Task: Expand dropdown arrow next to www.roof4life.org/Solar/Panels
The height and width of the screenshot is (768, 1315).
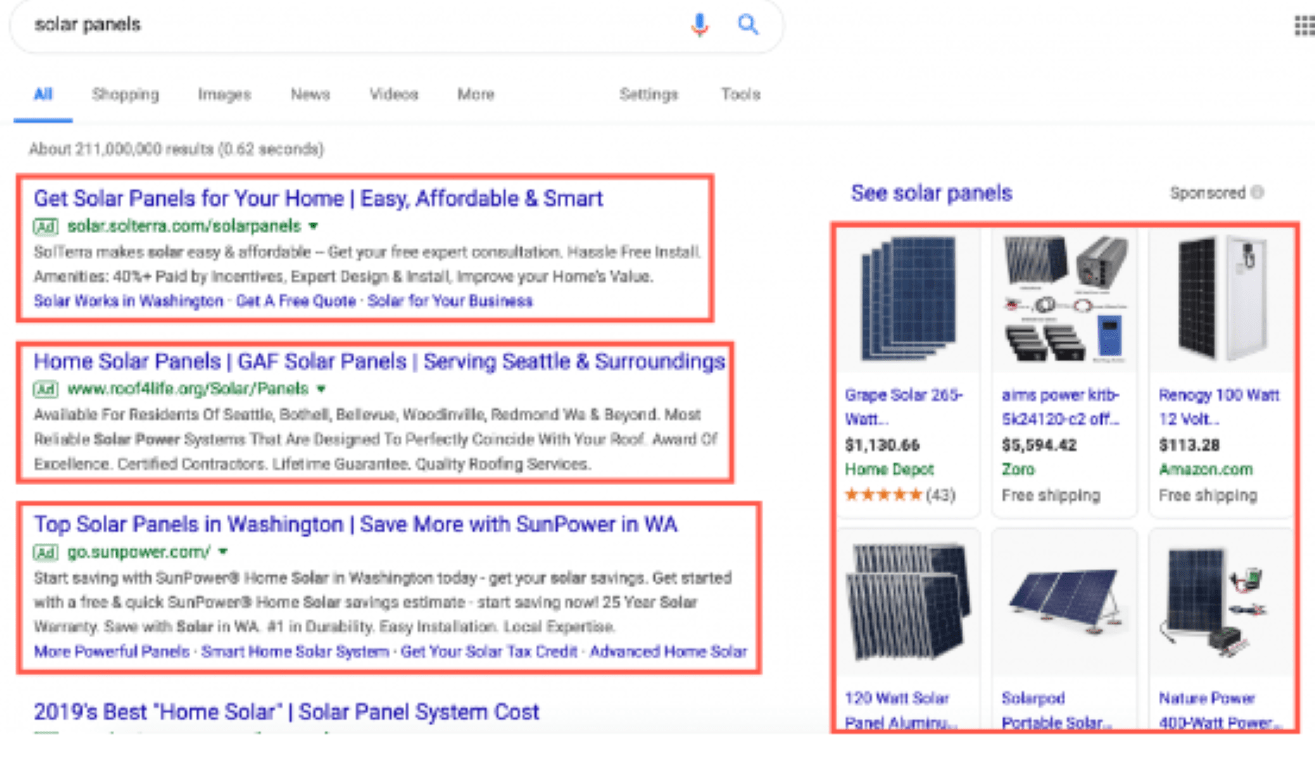Action: (x=320, y=389)
